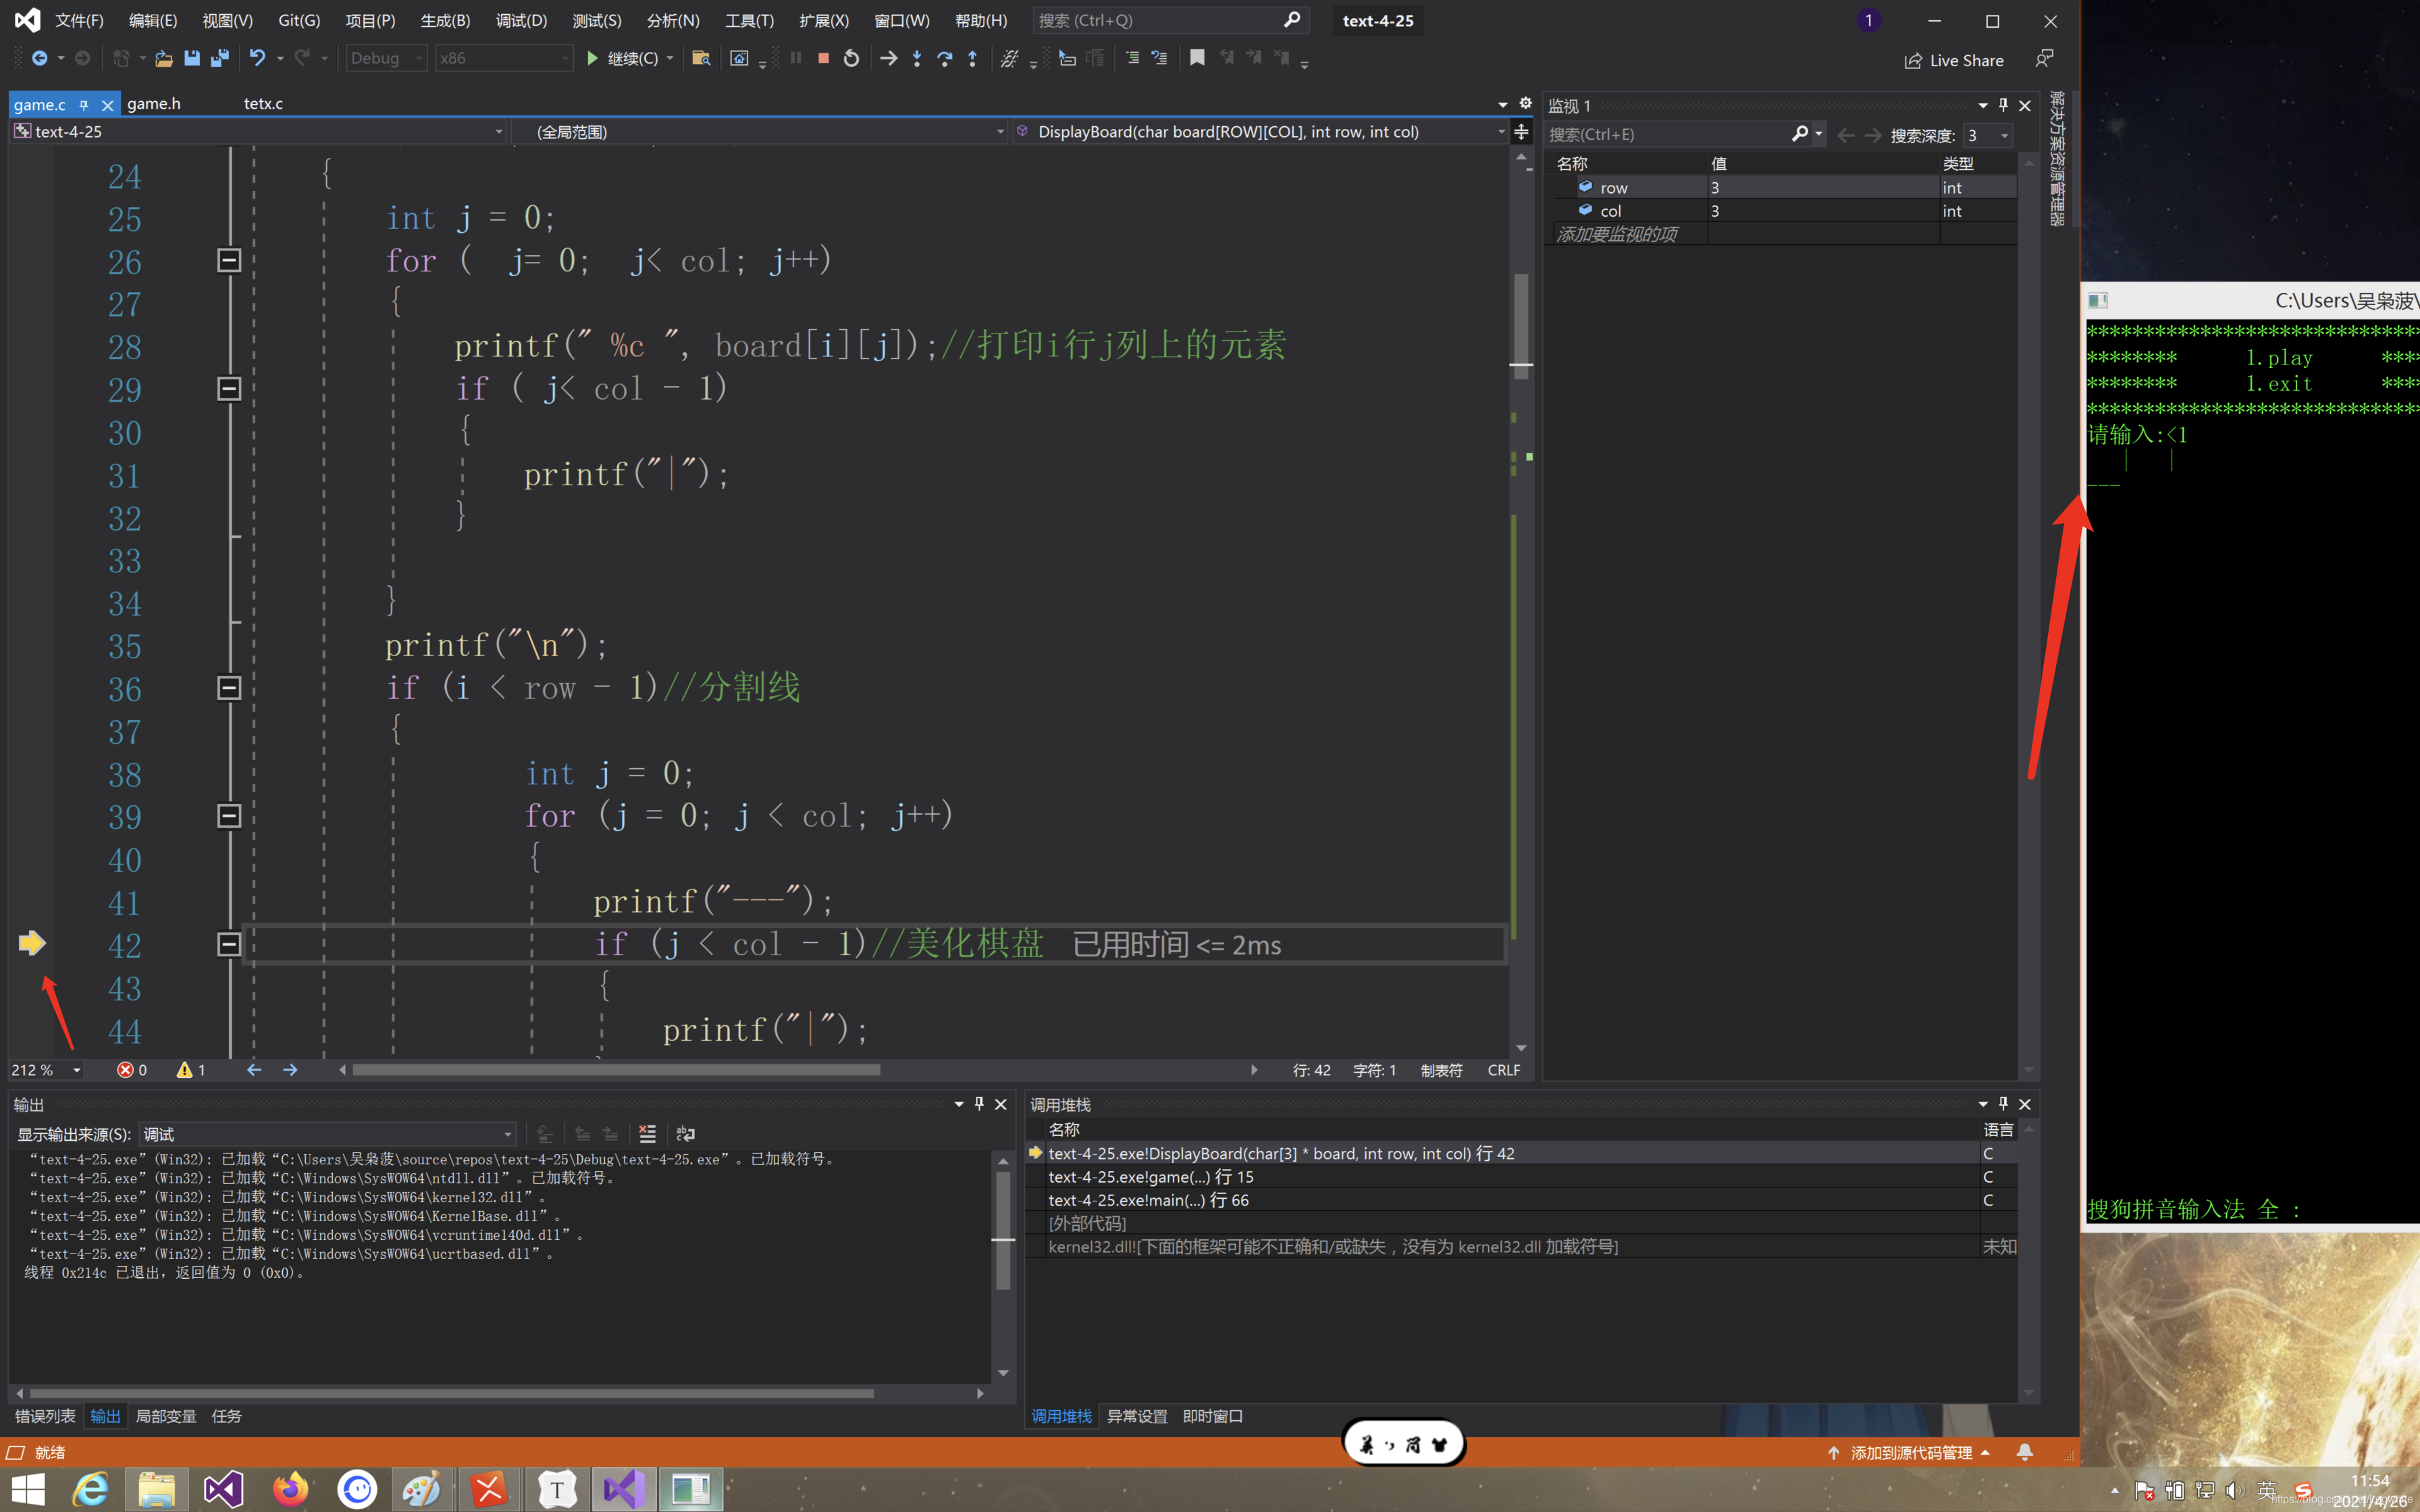2420x1512 pixels.
Task: Toggle word wrap in the output panel
Action: (x=685, y=1133)
